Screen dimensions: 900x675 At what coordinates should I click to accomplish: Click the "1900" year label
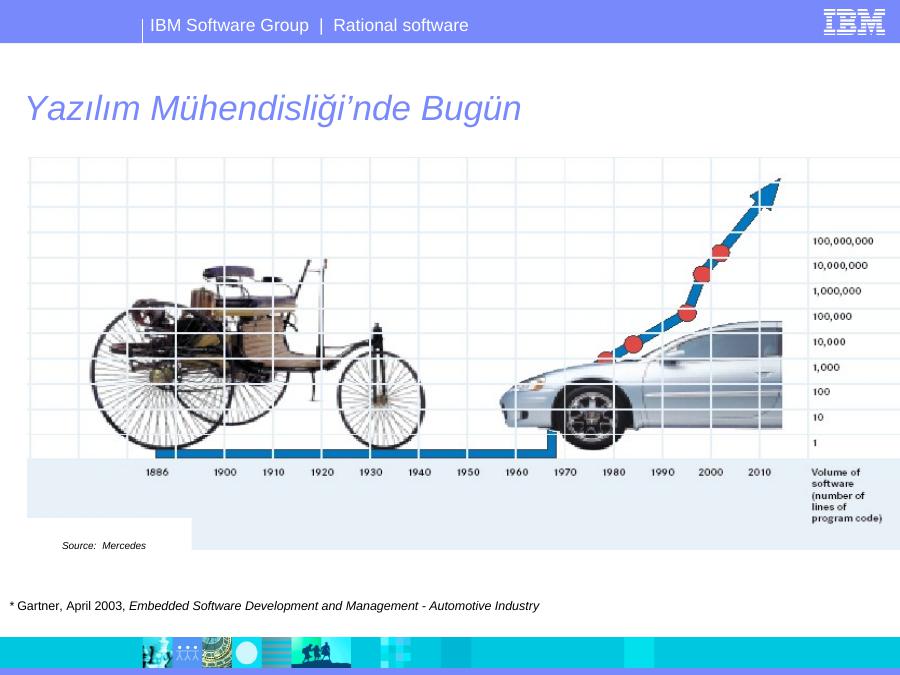[225, 472]
